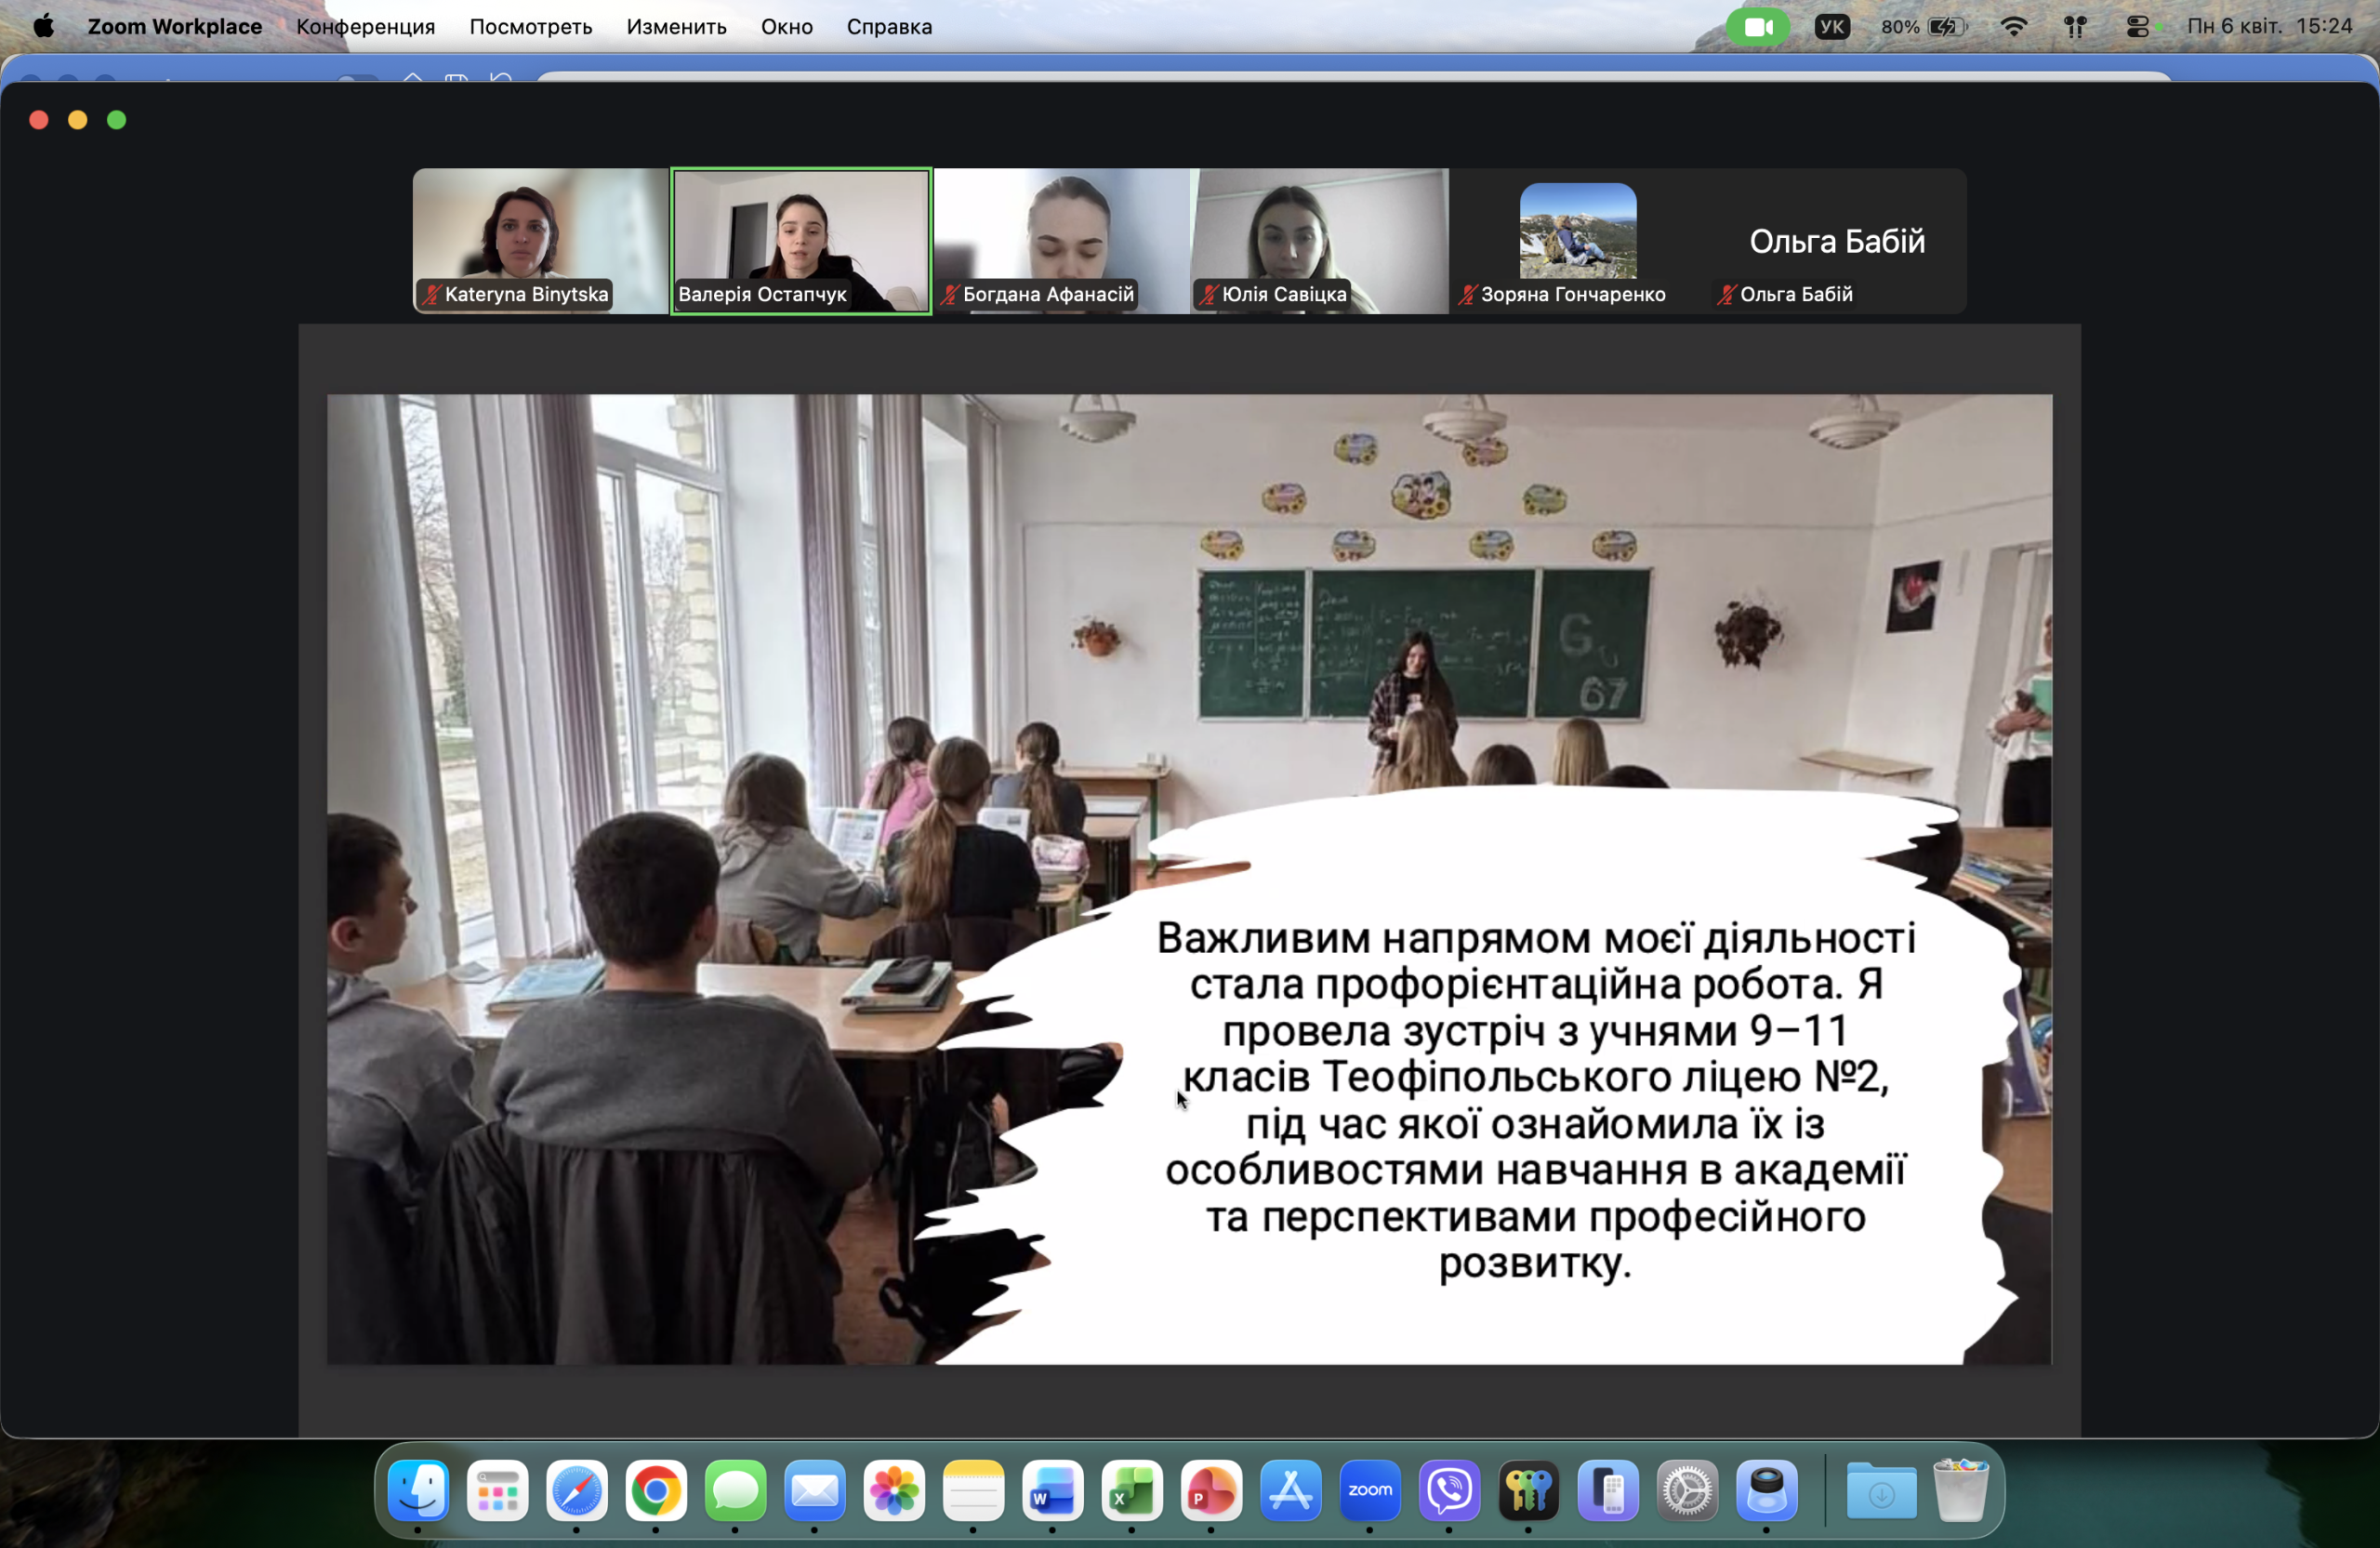
Task: Click the Google Chrome Dock icon
Action: (x=655, y=1491)
